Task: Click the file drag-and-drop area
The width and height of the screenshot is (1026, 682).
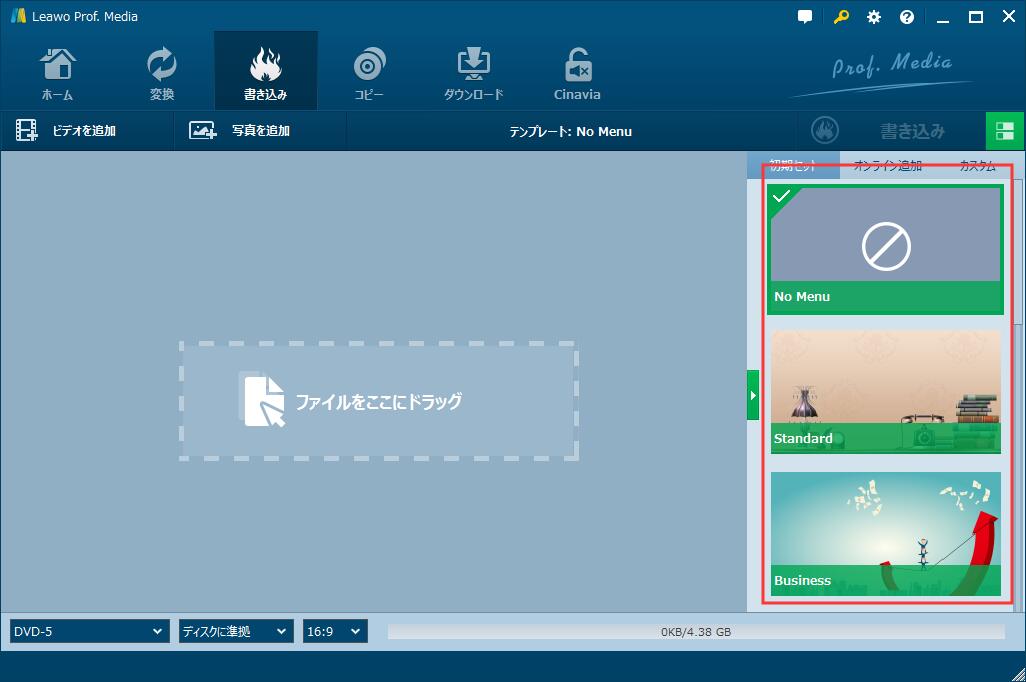Action: pos(379,401)
